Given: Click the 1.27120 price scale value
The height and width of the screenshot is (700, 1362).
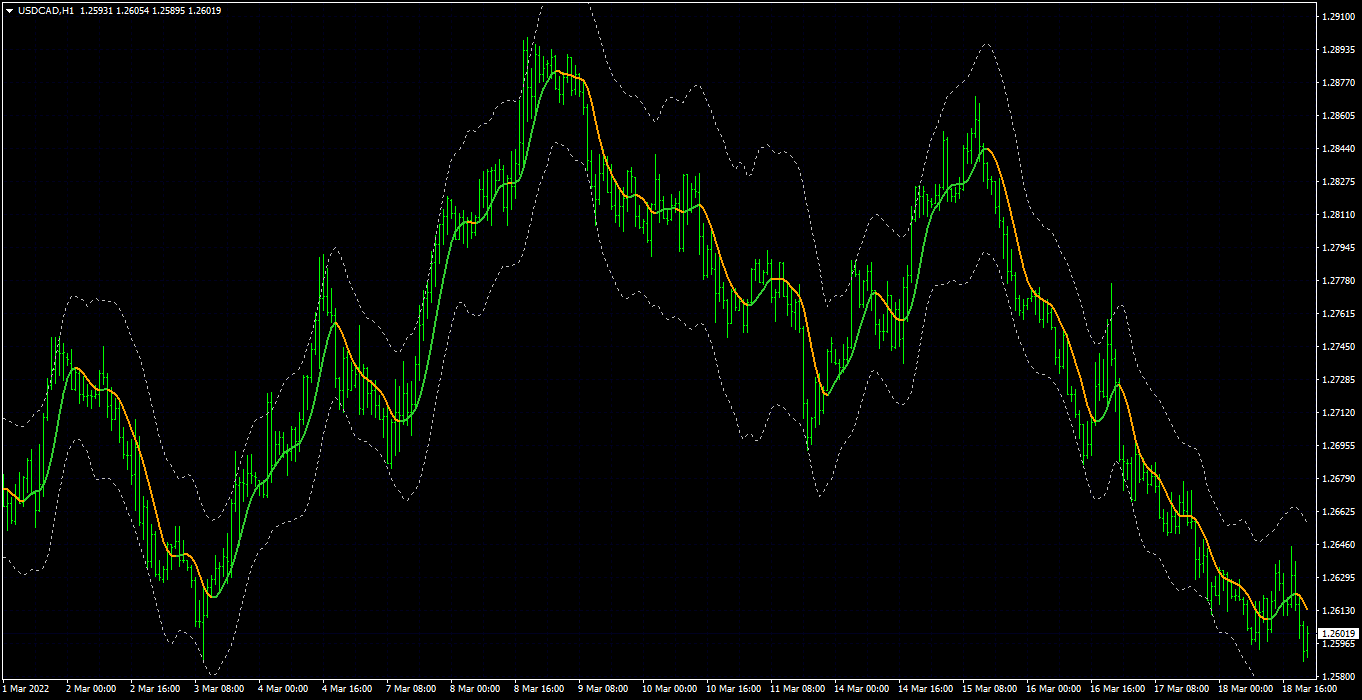Looking at the screenshot, I should 1338,413.
